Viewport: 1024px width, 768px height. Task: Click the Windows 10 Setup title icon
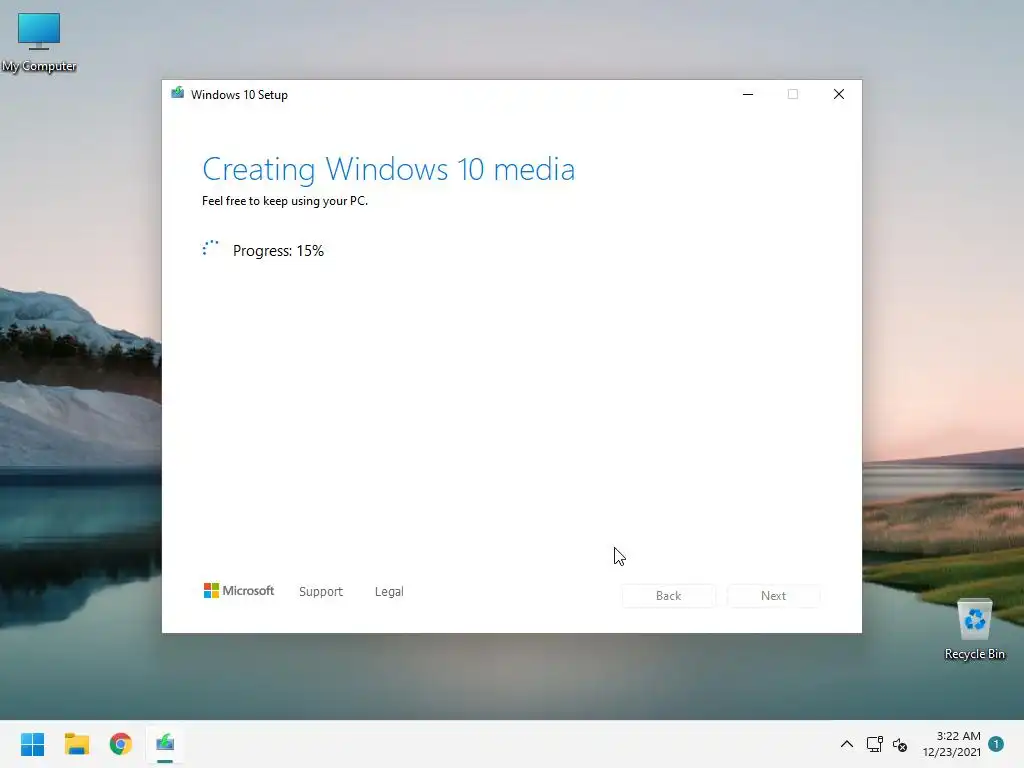177,93
